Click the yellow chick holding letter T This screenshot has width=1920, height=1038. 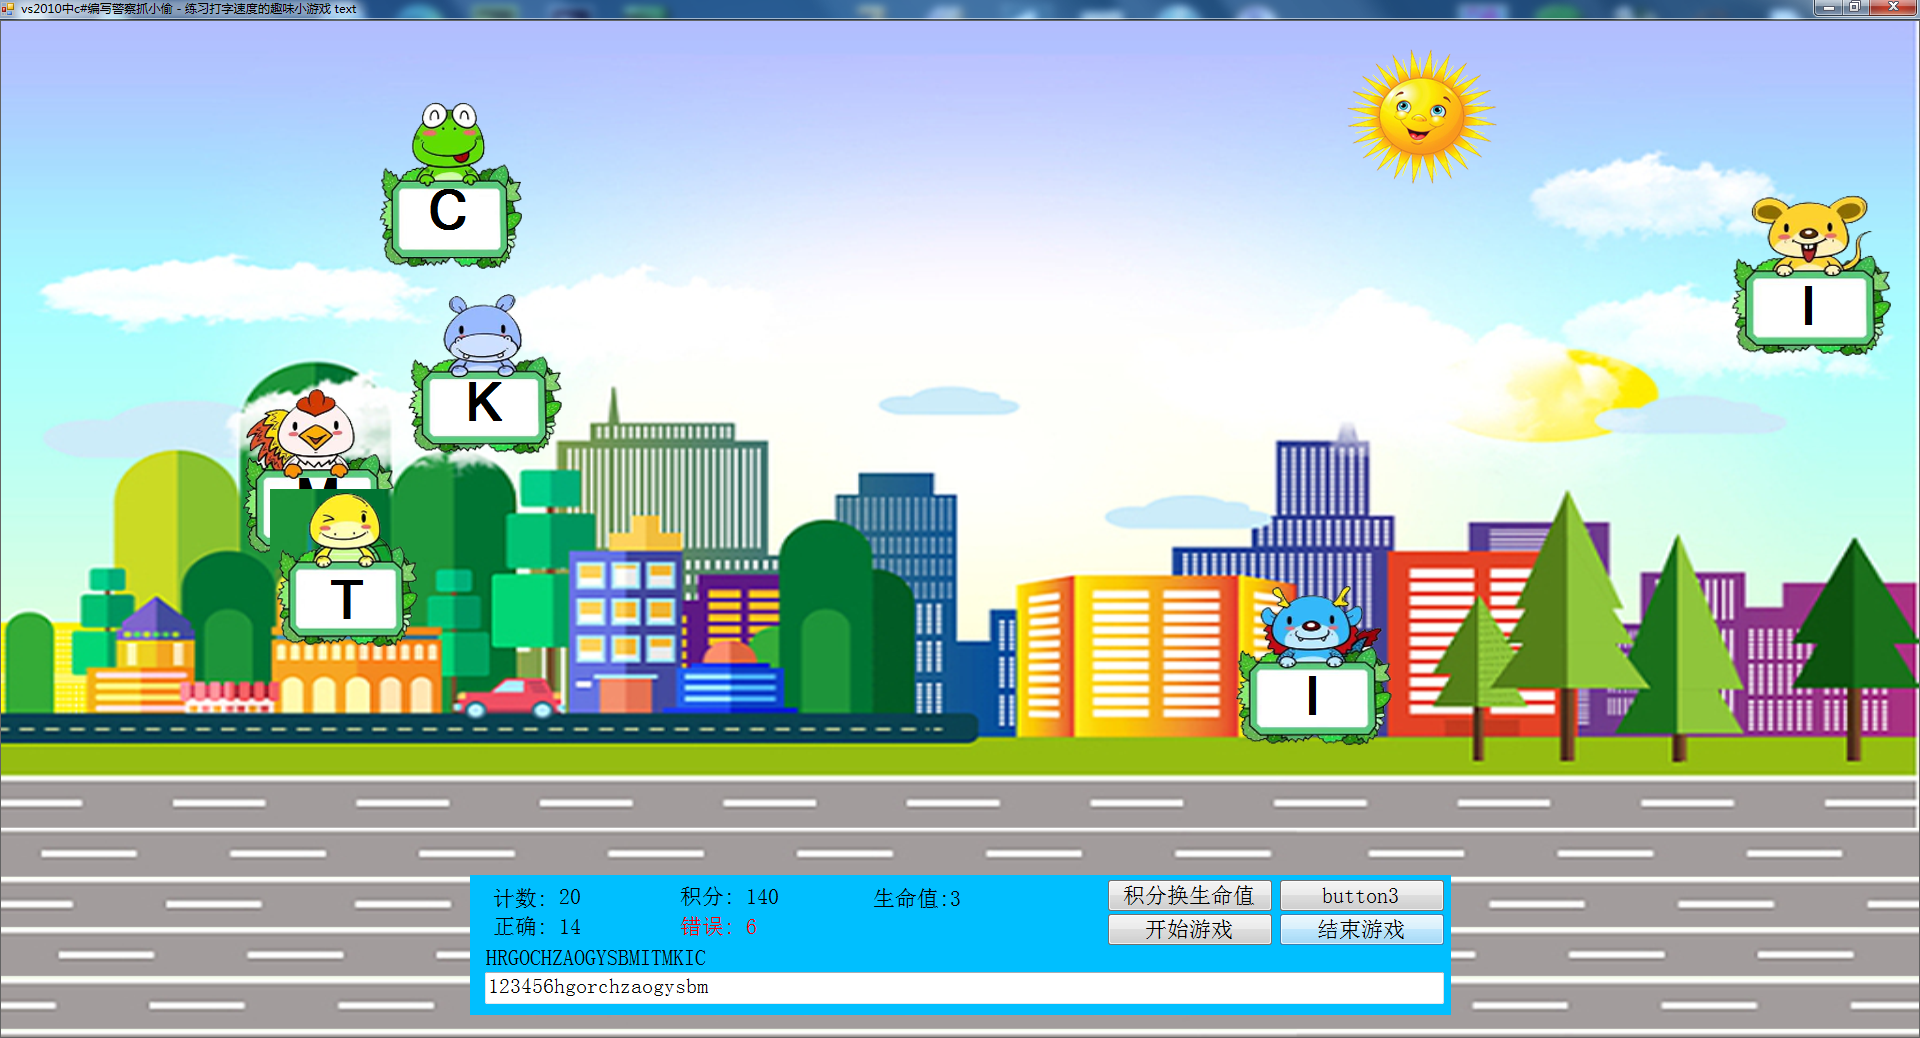[346, 570]
